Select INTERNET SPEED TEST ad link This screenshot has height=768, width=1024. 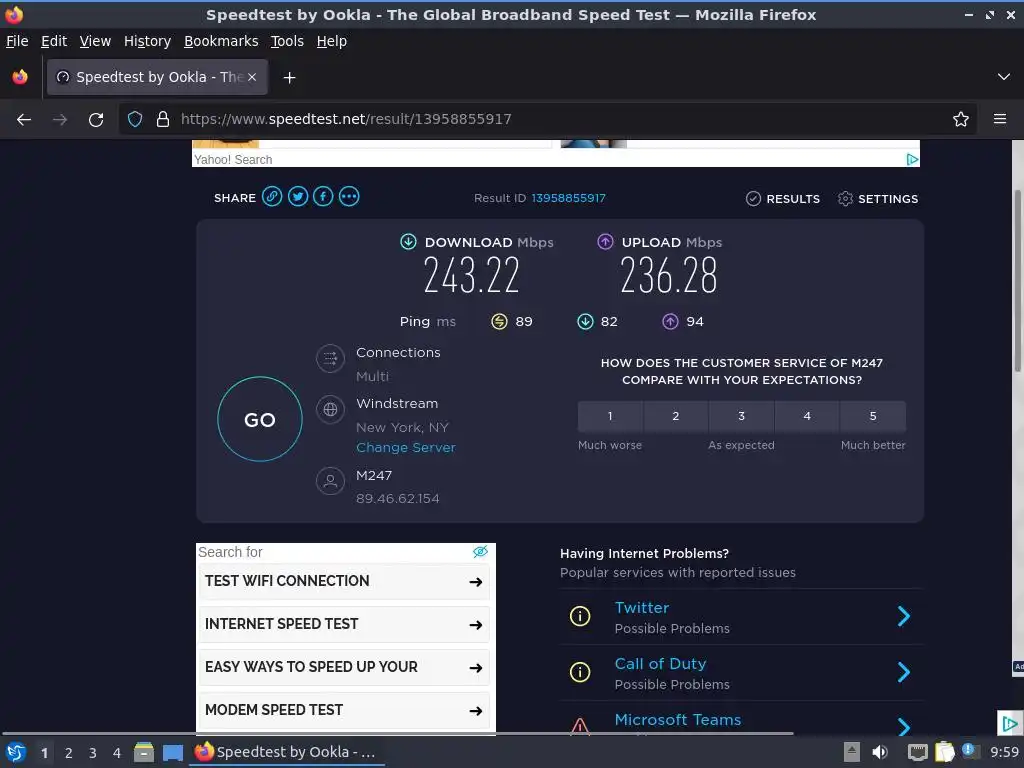[x=344, y=624]
